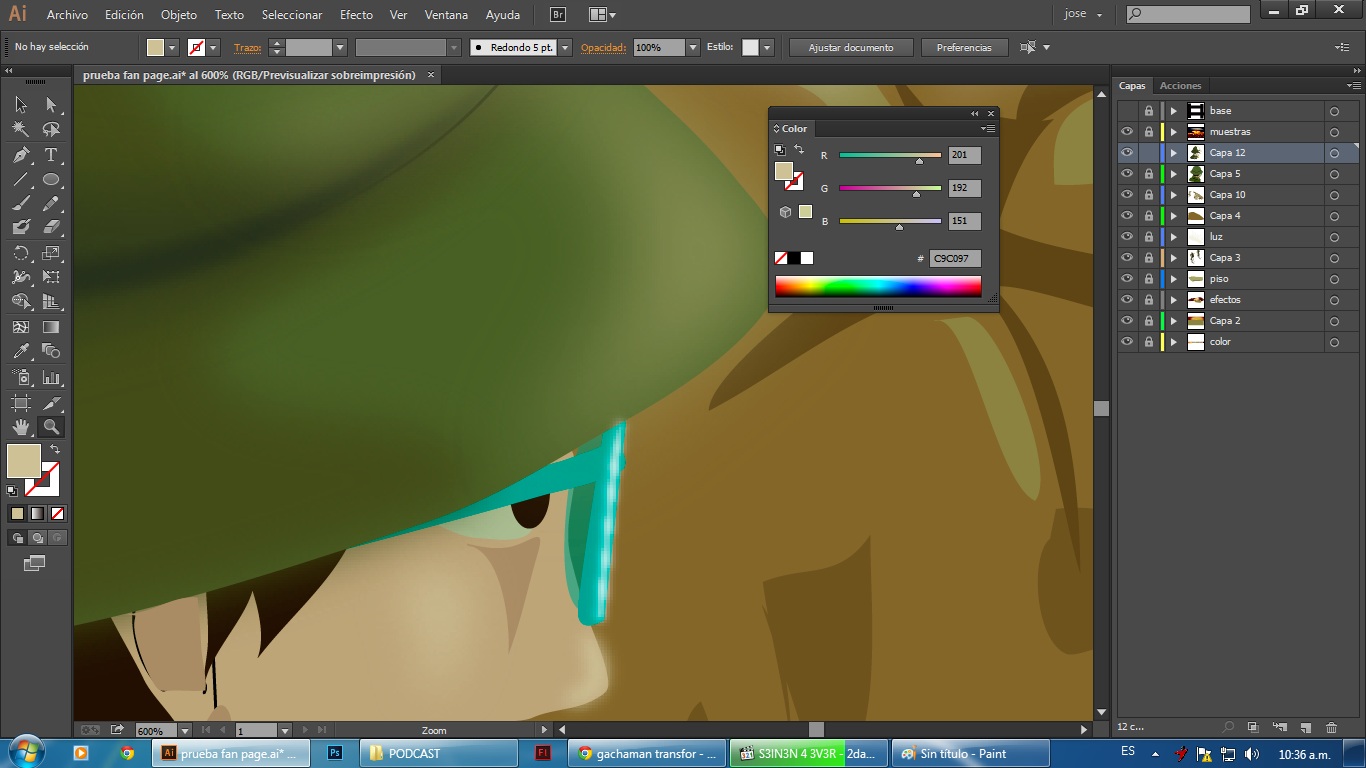Select the Symbol Sprayer tool
This screenshot has height=768, width=1366.
coord(21,377)
